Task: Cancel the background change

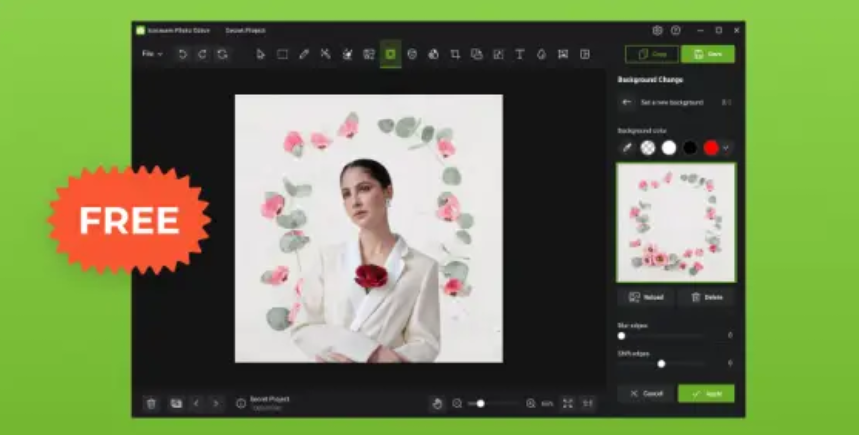Action: pos(646,393)
